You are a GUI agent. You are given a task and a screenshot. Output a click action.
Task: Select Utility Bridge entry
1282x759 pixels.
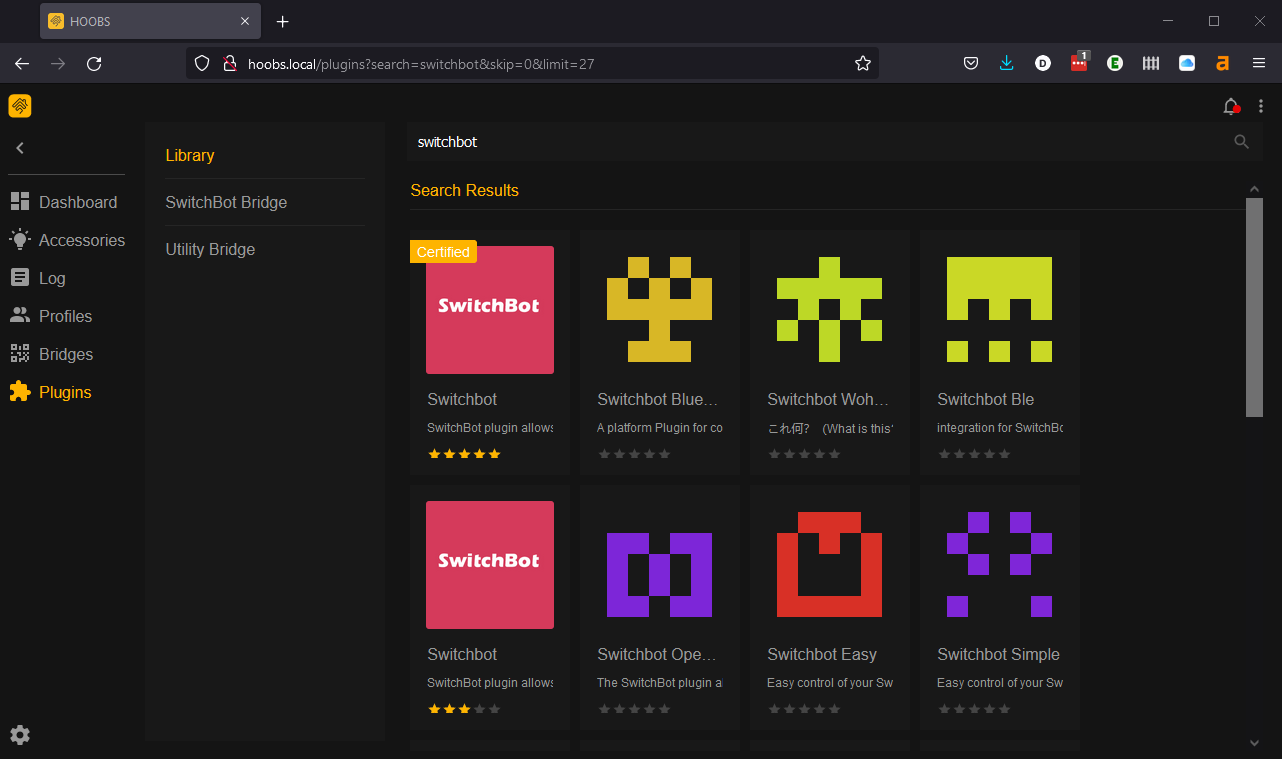(x=210, y=249)
